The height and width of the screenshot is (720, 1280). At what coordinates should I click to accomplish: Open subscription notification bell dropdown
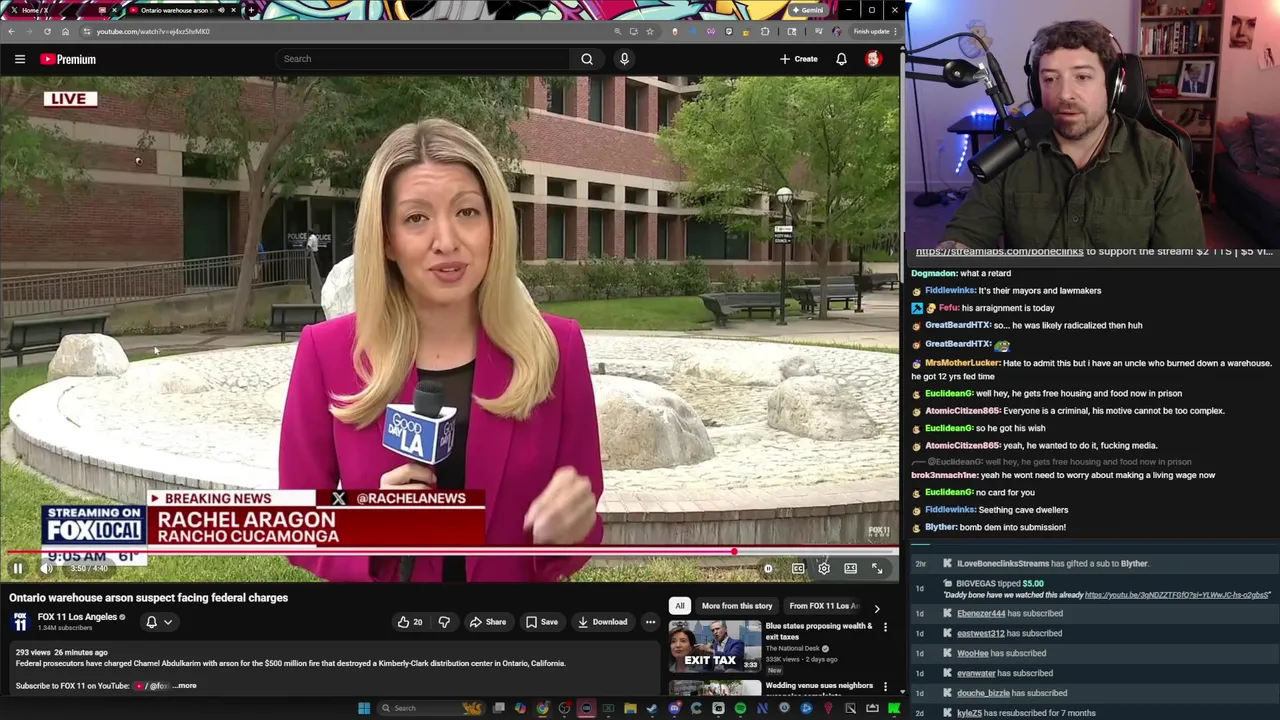pyautogui.click(x=159, y=622)
